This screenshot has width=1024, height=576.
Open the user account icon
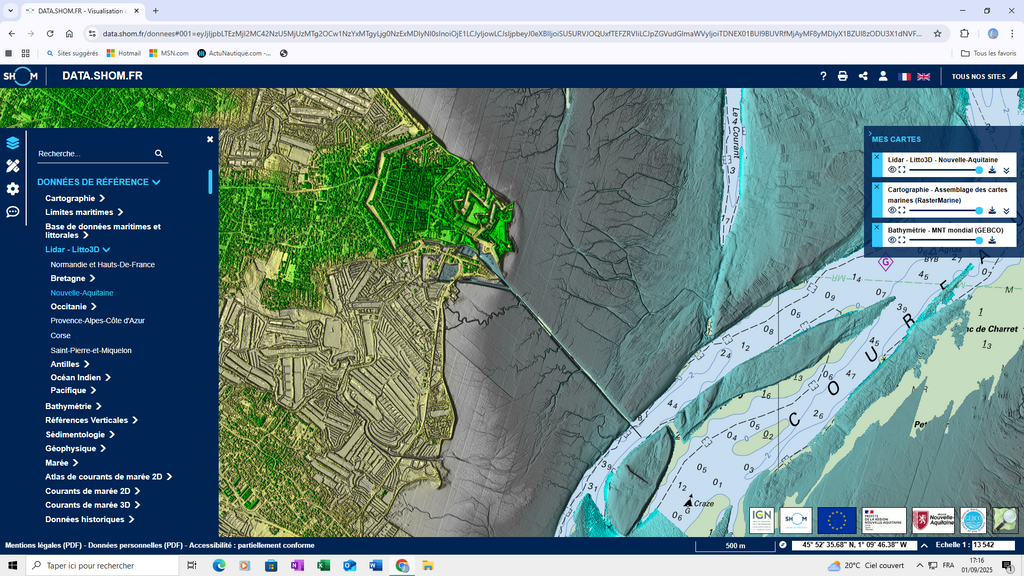(883, 76)
